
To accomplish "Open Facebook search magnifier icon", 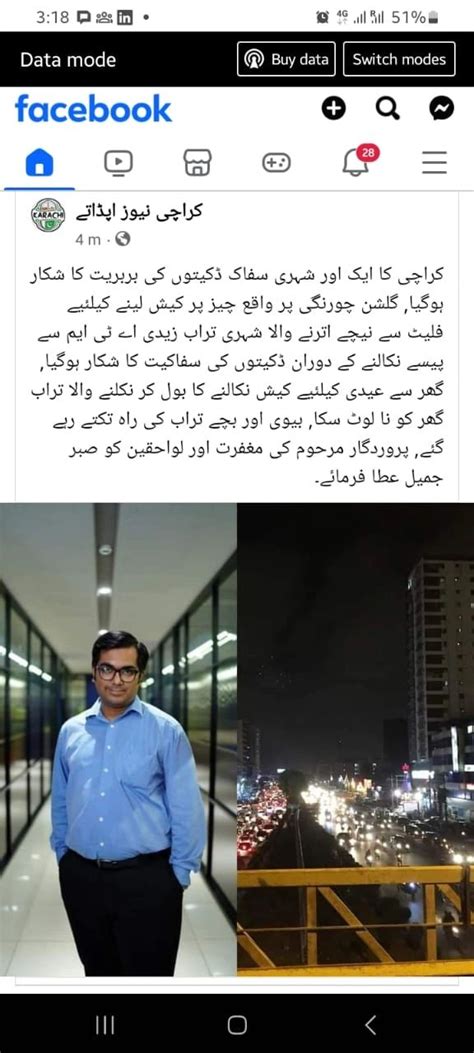I will point(387,108).
